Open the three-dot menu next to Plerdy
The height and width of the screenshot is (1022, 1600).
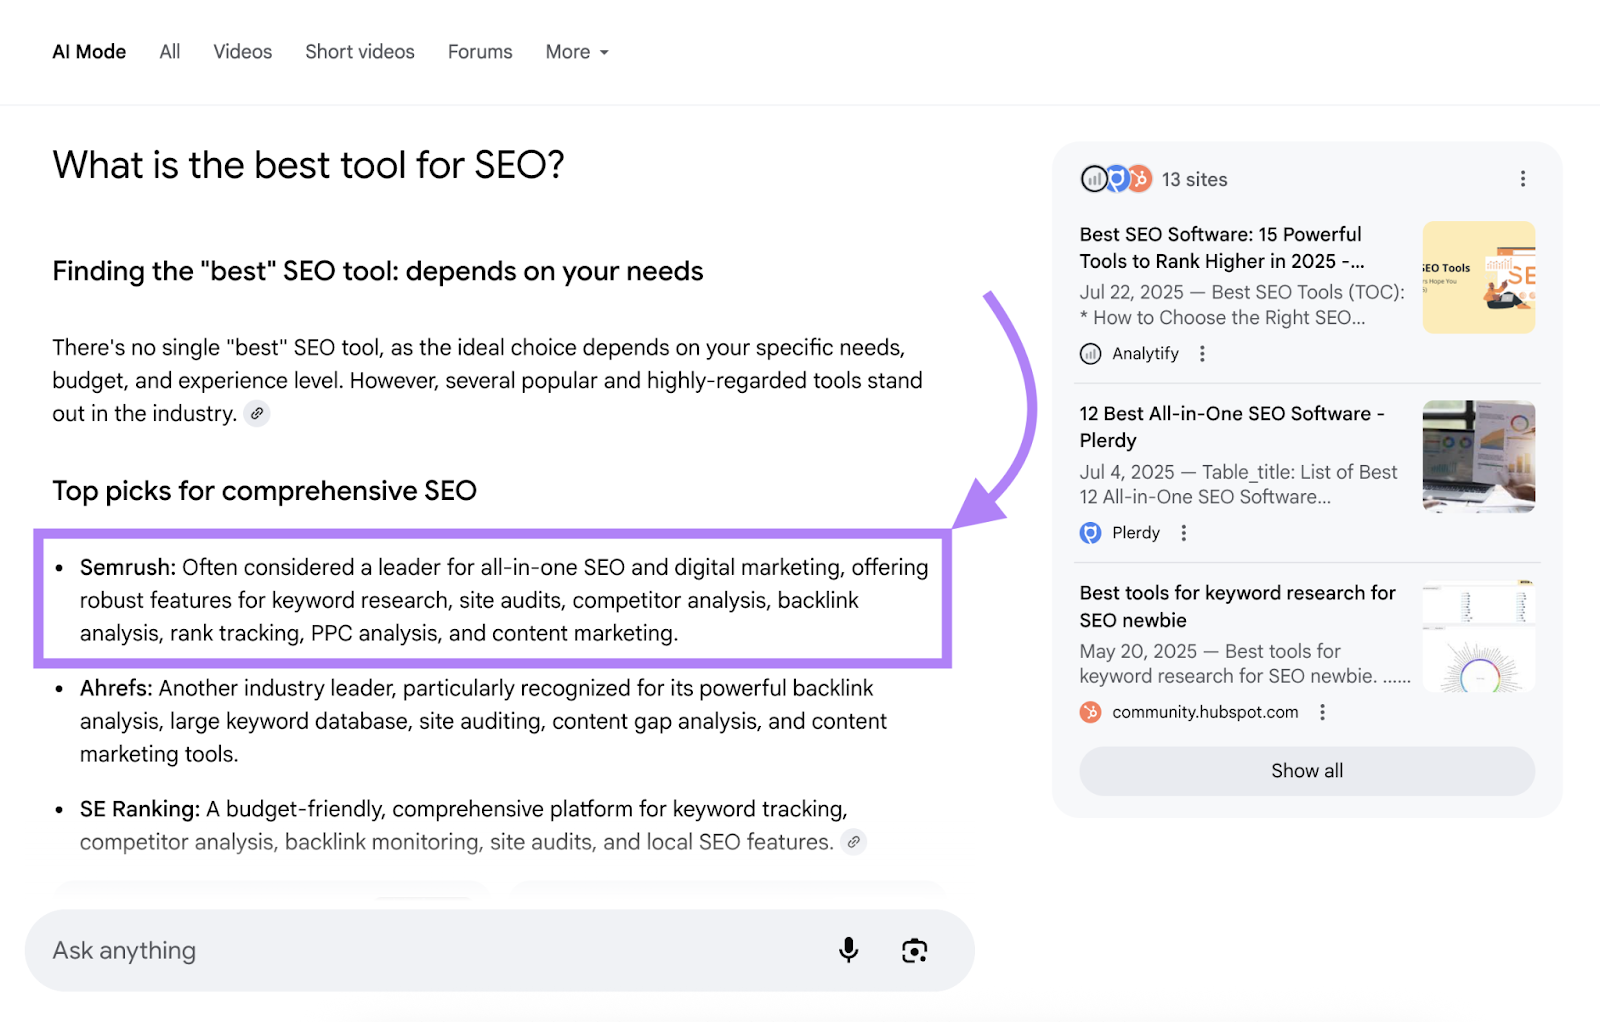[1183, 532]
